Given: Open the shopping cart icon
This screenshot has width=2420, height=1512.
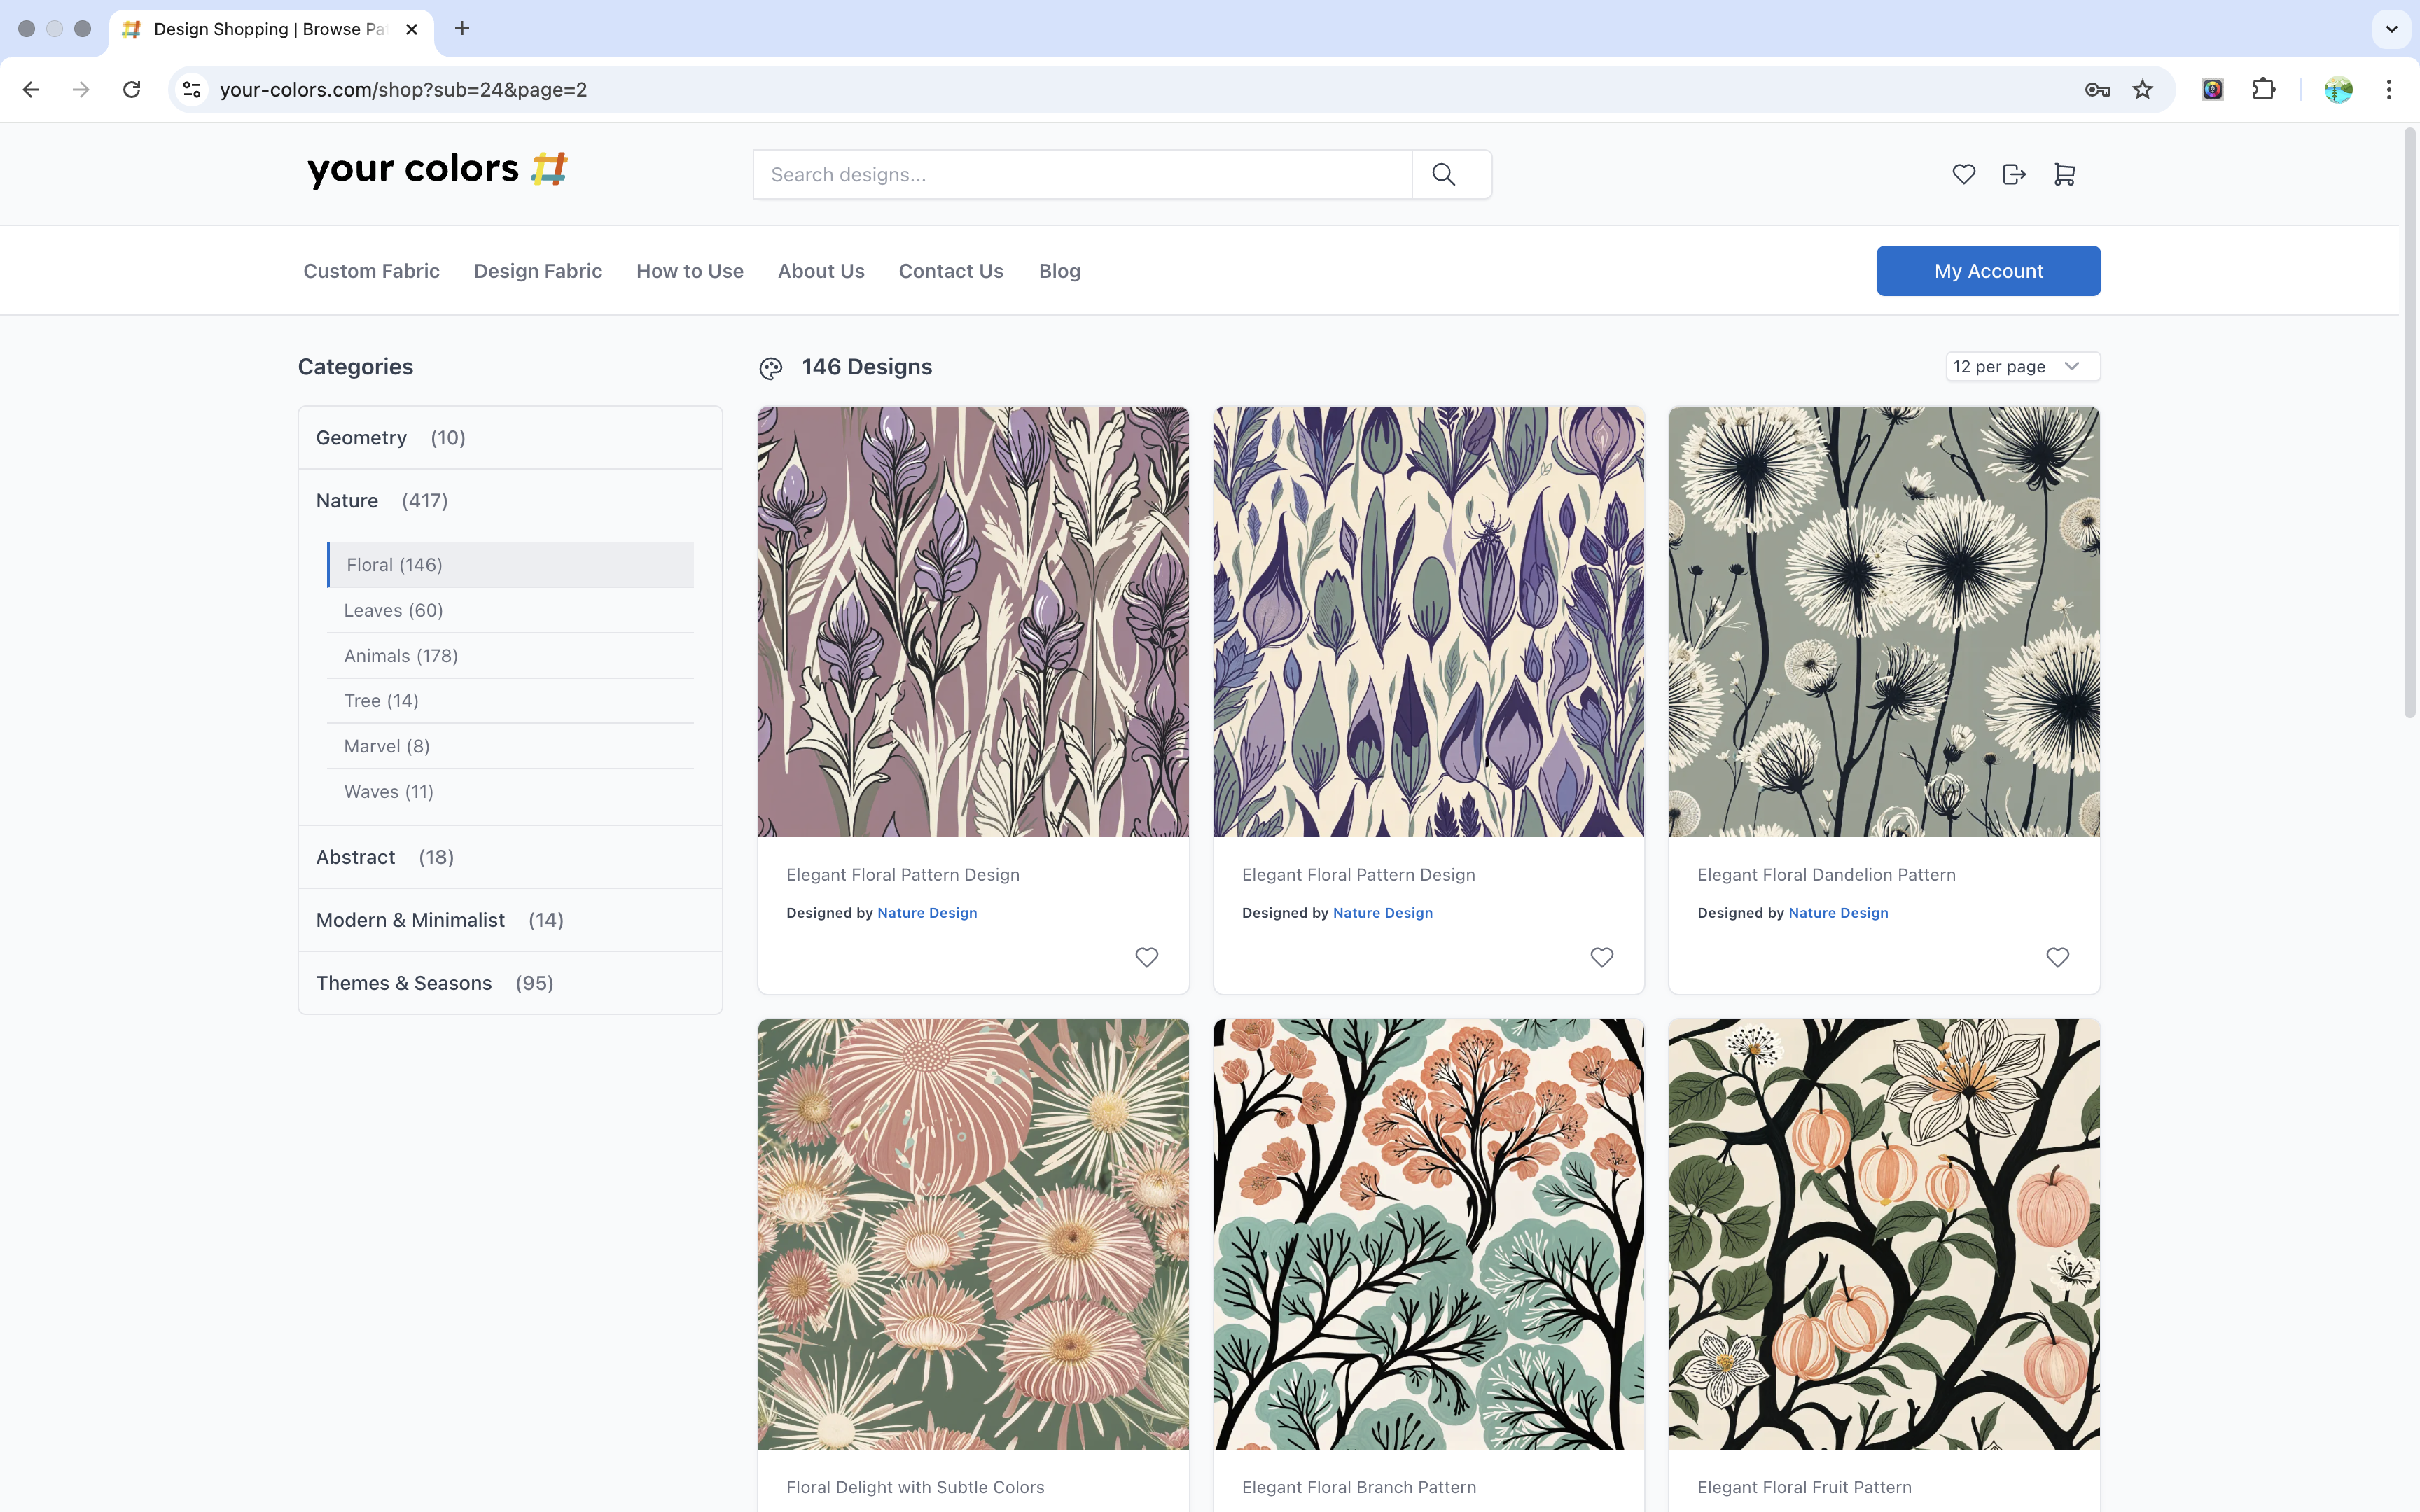Looking at the screenshot, I should point(2064,174).
